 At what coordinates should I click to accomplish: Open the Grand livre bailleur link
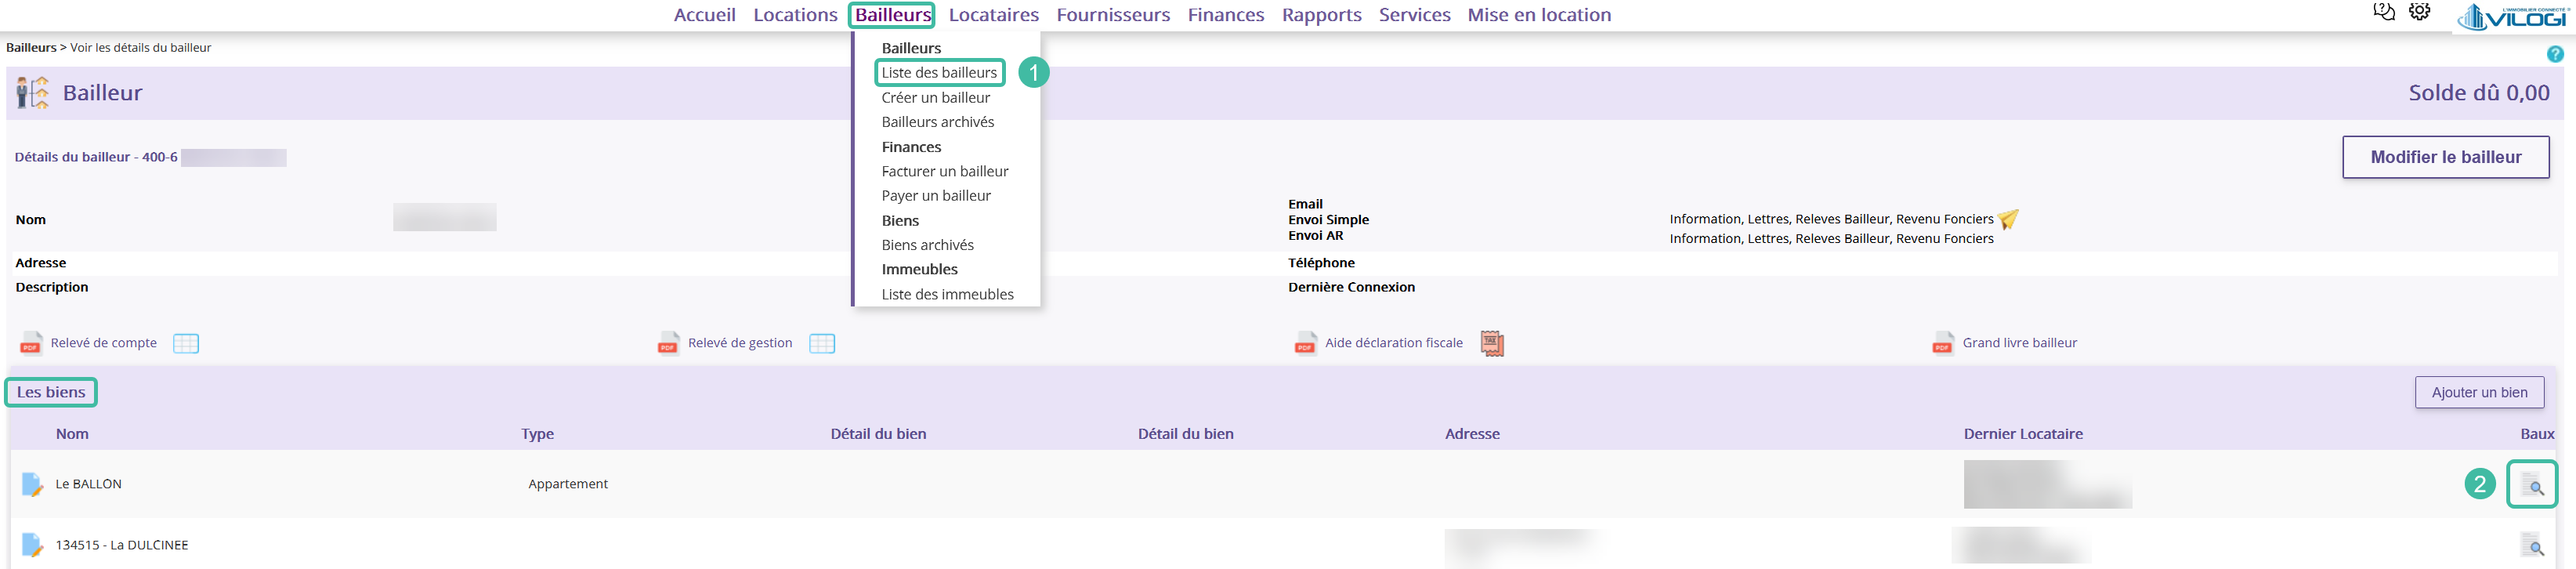2019,343
